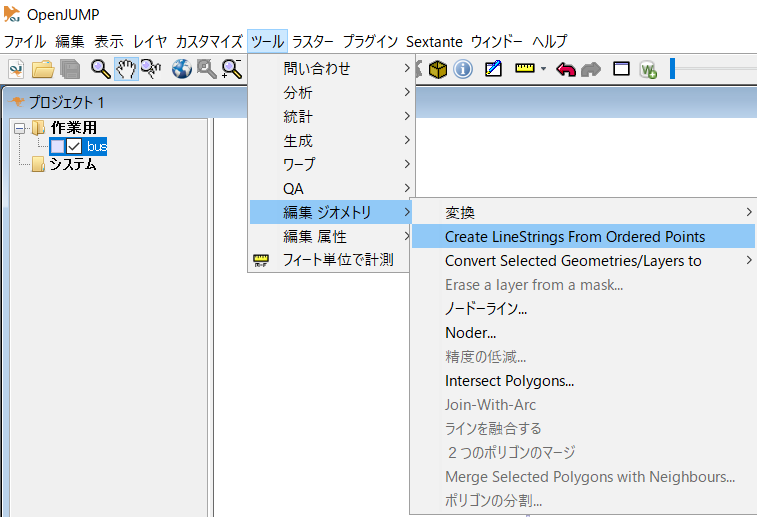The height and width of the screenshot is (517, 757).
Task: Open the カスタマイズ menu
Action: click(209, 42)
